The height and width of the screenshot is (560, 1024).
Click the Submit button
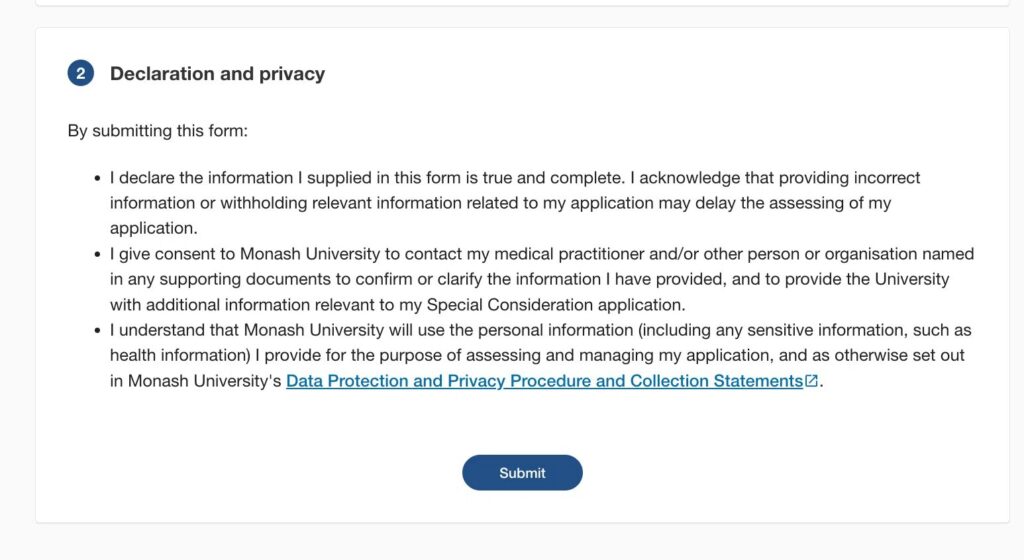tap(522, 473)
